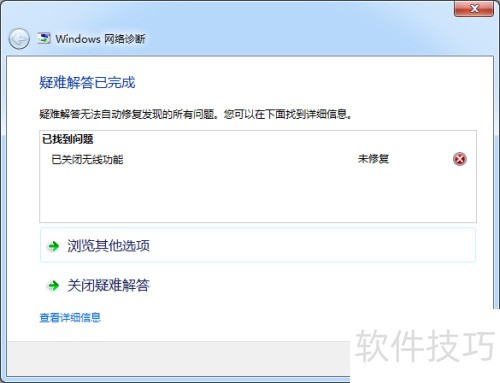Click the back arrow button
This screenshot has width=500, height=383.
19,39
